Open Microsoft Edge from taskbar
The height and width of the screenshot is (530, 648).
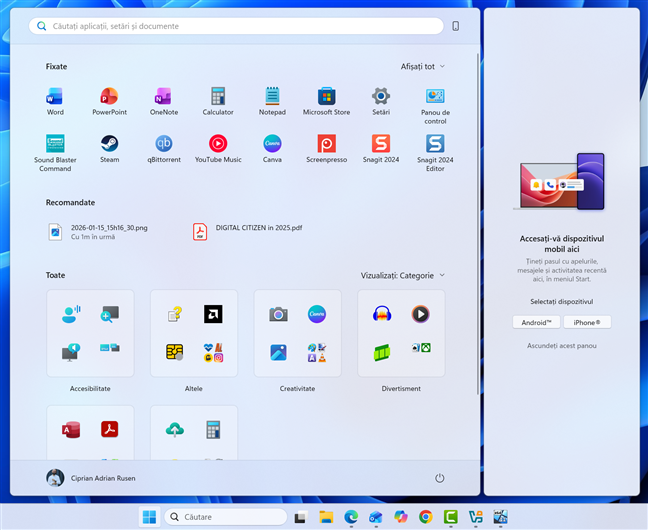point(351,517)
